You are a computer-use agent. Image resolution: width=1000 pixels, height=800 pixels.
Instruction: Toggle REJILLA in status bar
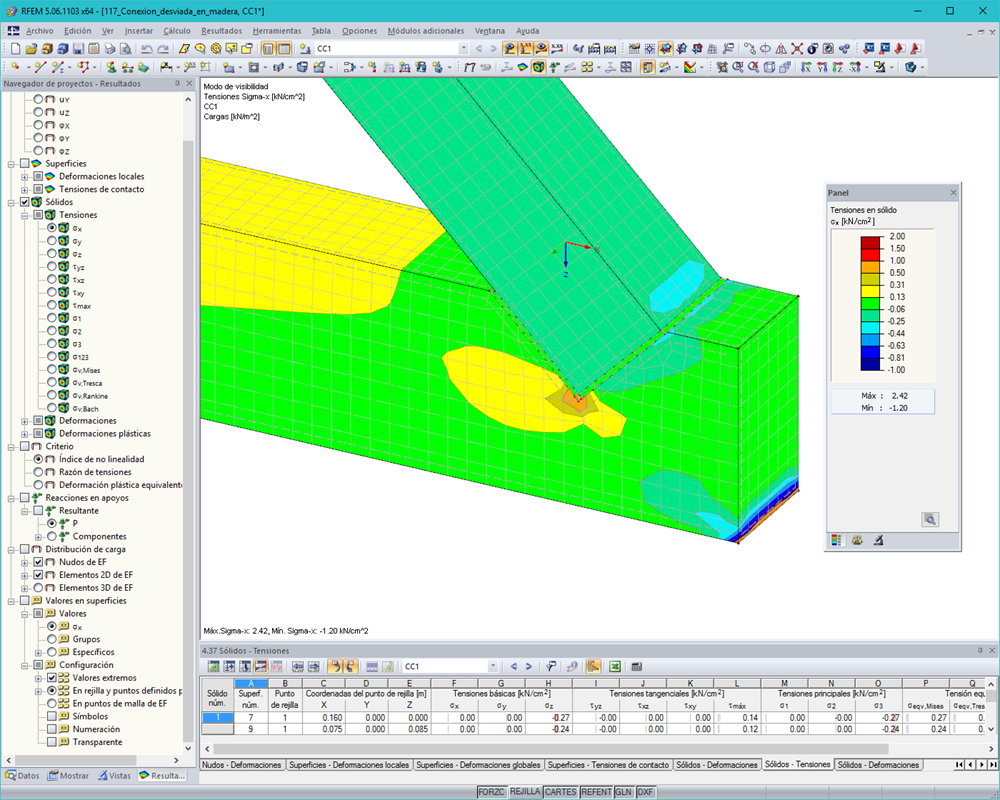point(525,792)
